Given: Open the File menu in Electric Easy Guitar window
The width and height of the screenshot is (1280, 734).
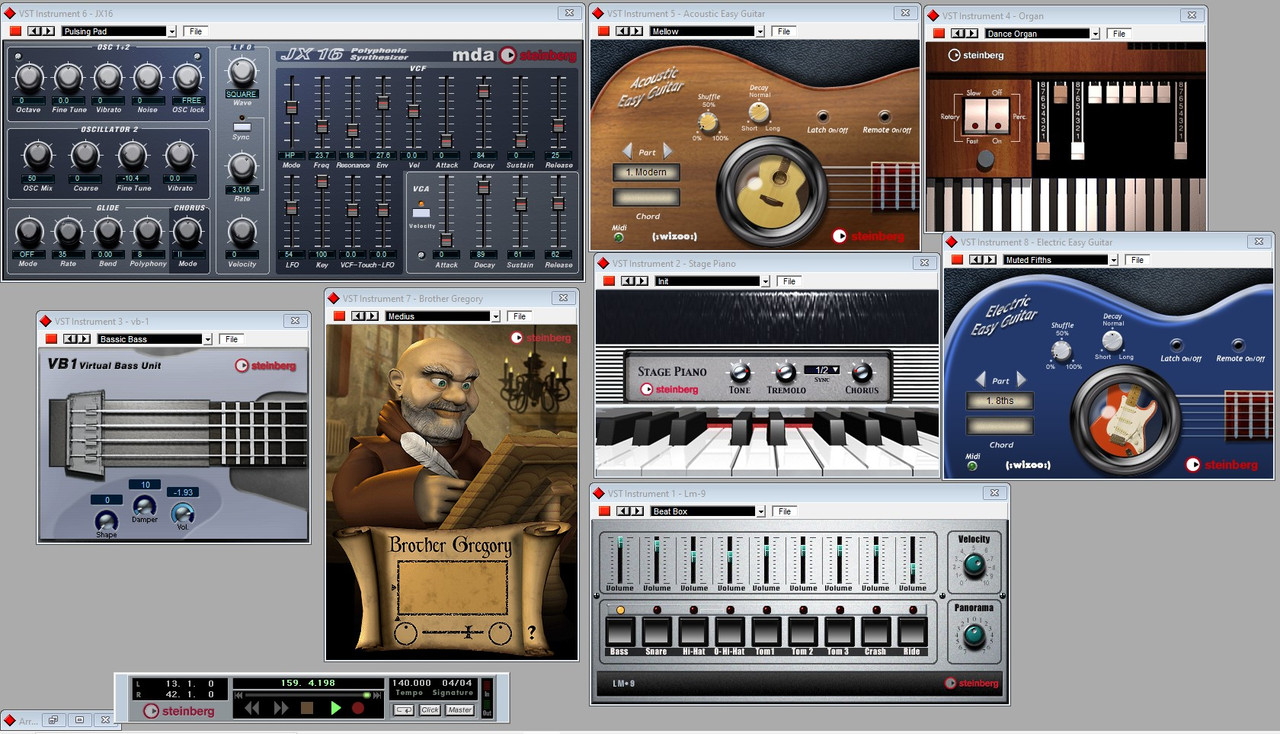Looking at the screenshot, I should point(1137,259).
